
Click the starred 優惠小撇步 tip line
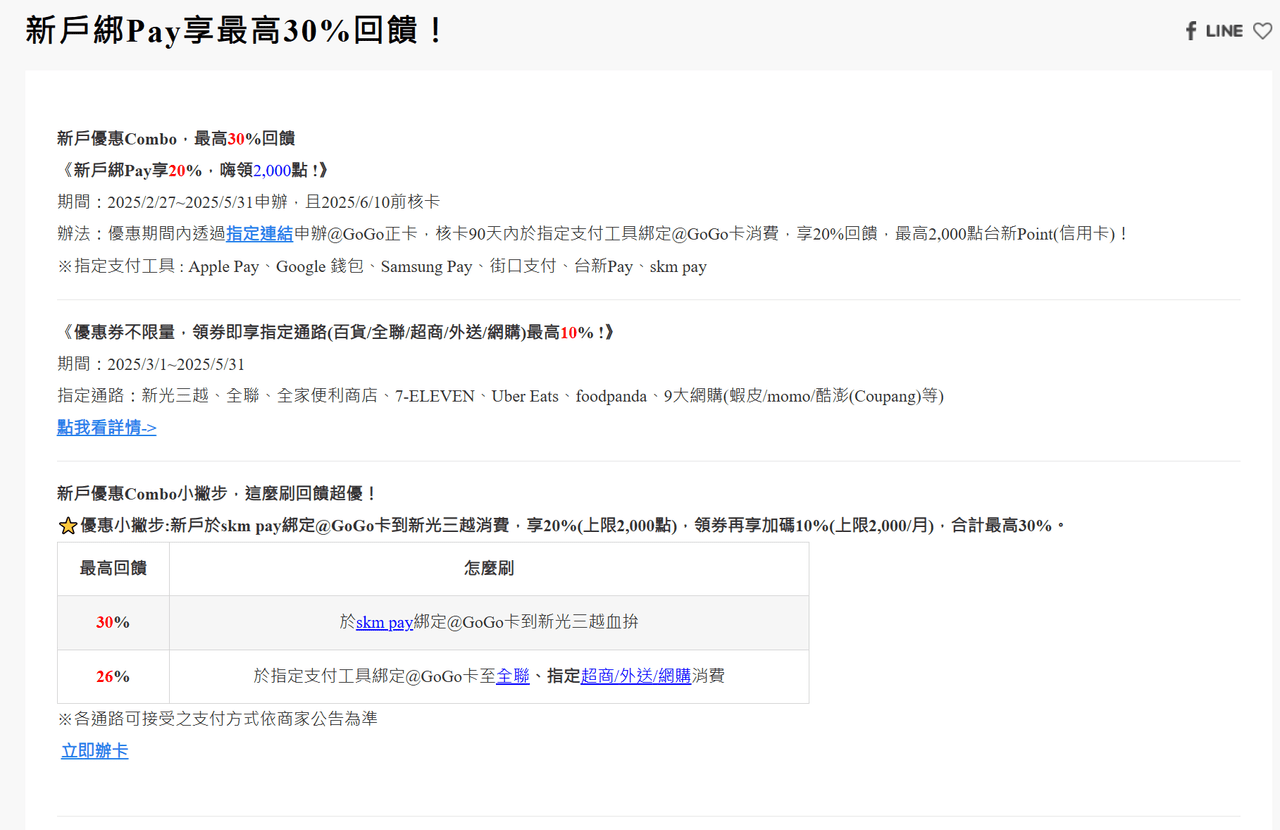pyautogui.click(x=563, y=525)
